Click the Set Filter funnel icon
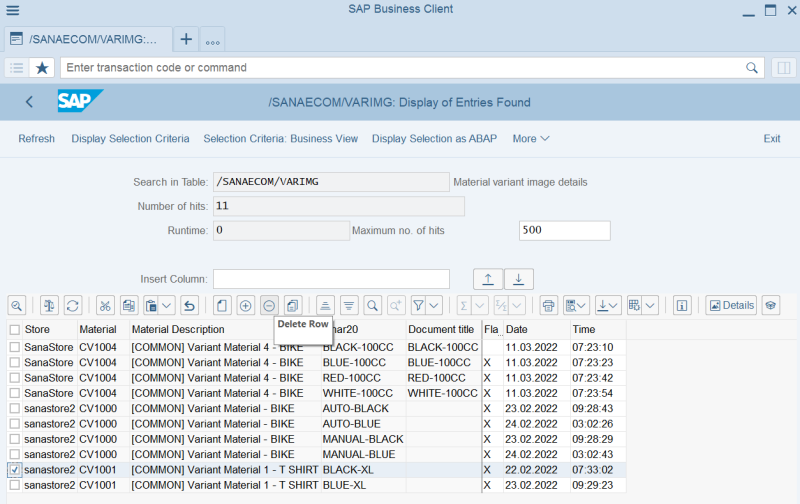800x504 pixels. tap(418, 306)
